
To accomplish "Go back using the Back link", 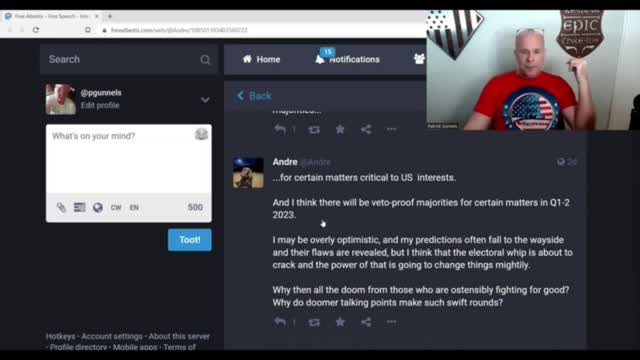I will 254,96.
